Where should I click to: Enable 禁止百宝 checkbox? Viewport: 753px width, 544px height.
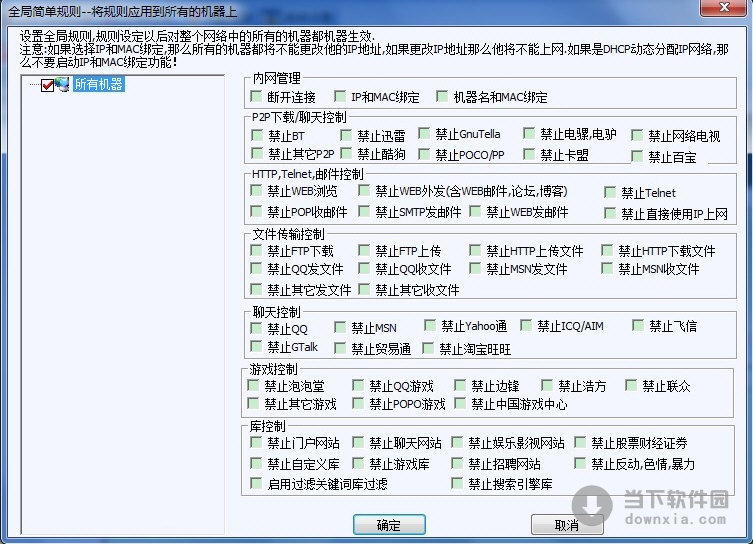[637, 157]
